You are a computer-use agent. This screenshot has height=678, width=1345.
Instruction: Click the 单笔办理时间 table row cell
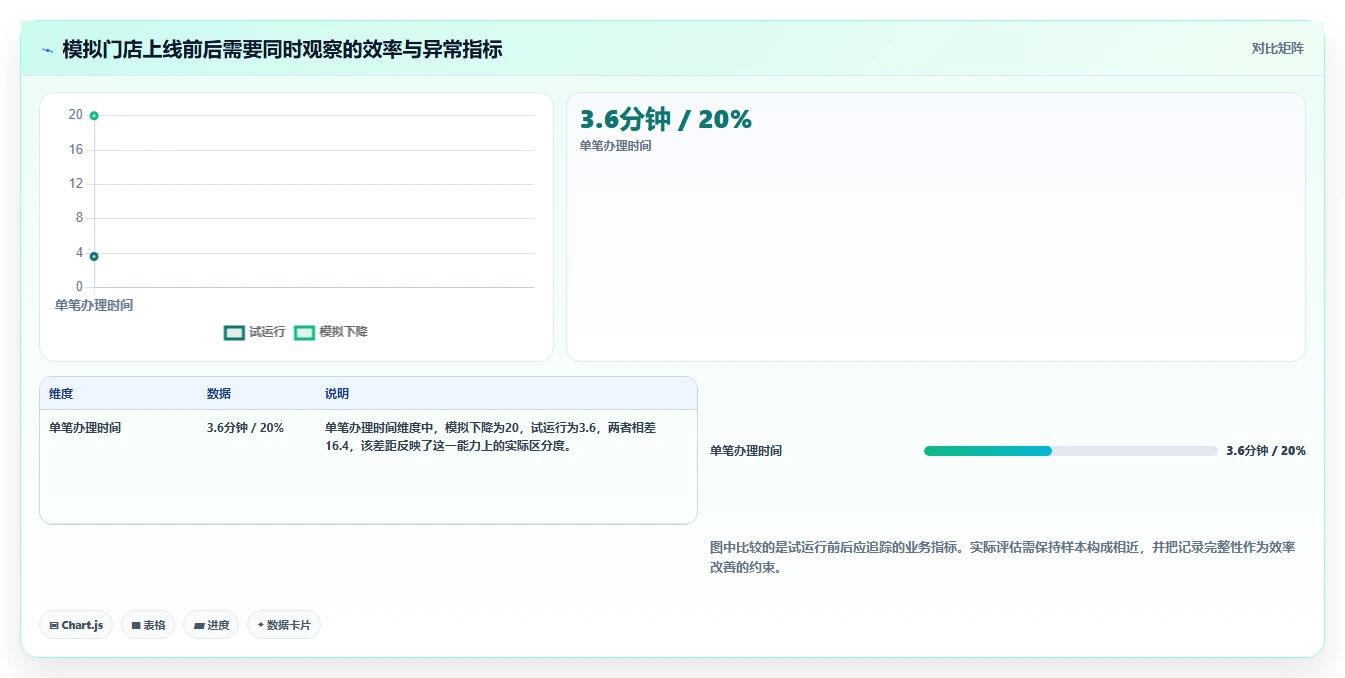[x=85, y=428]
